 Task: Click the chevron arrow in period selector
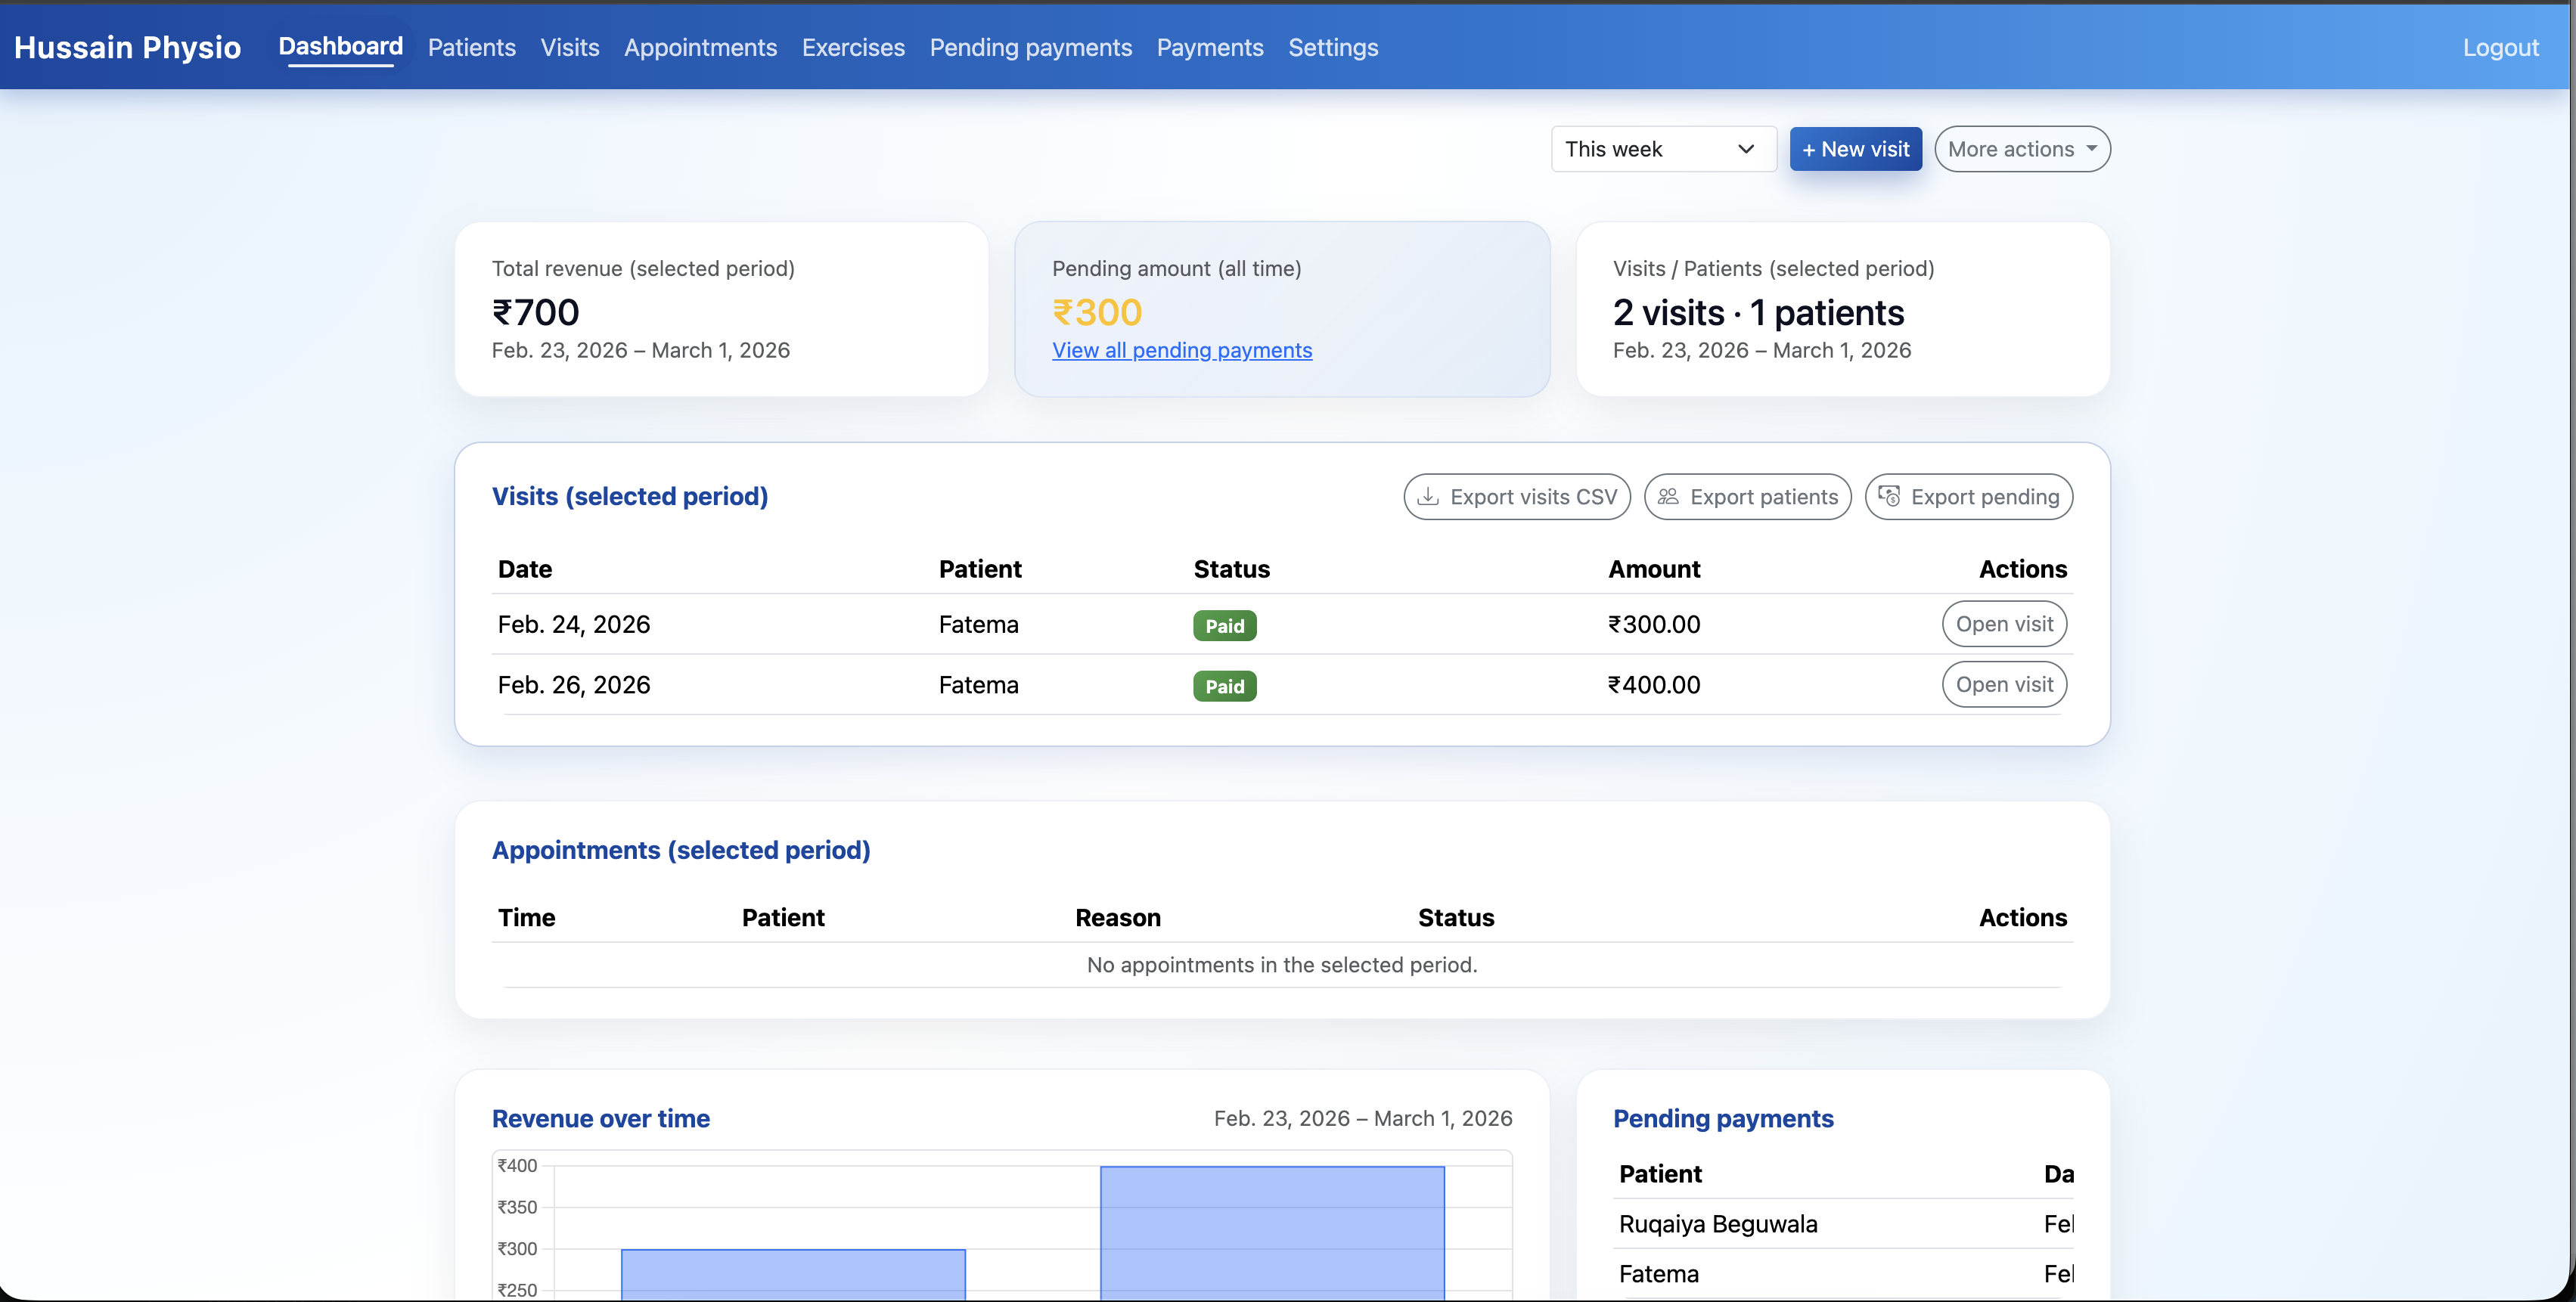(1746, 149)
